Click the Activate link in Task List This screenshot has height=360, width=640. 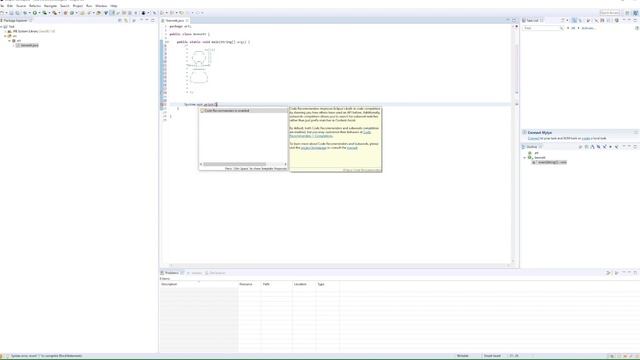(588, 28)
